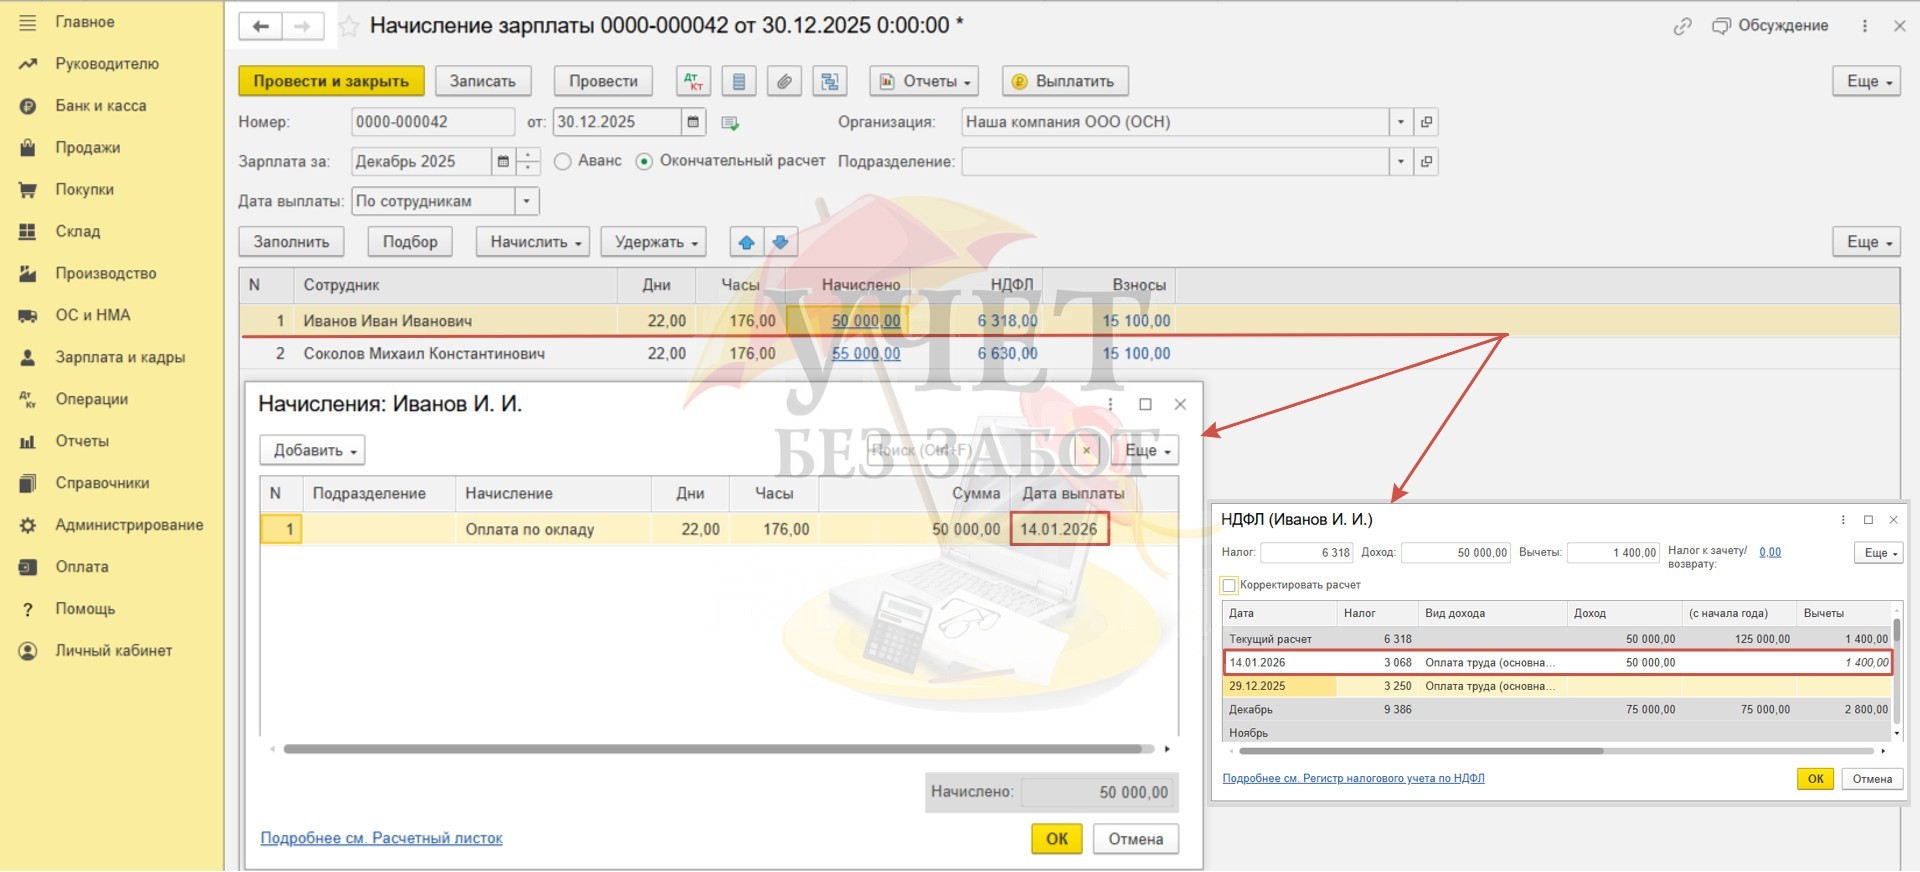The height and width of the screenshot is (872, 1920).
Task: Open Зарплата и кадры section in sidebar
Action: pyautogui.click(x=120, y=357)
